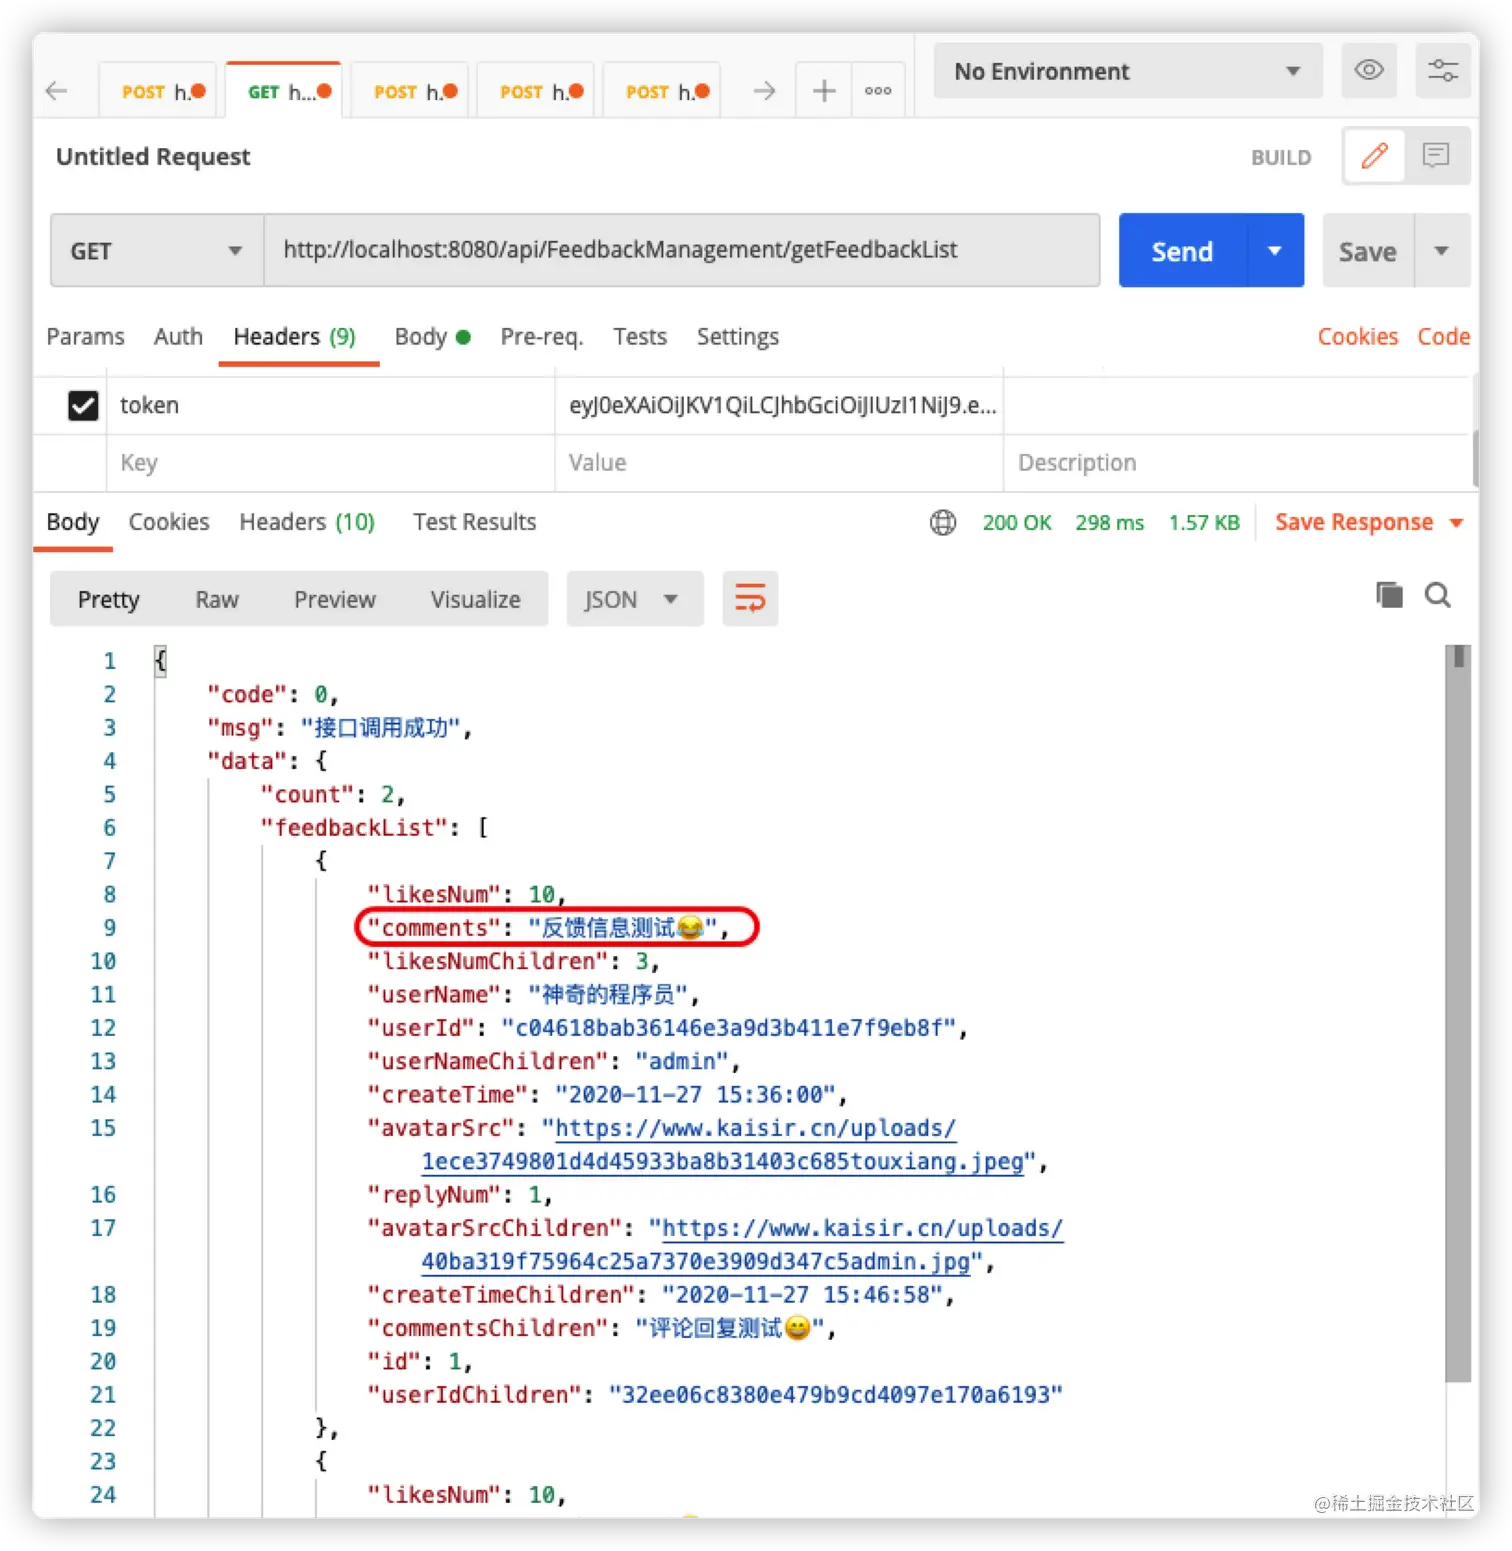1512x1551 pixels.
Task: Click the token header value cell
Action: click(778, 405)
